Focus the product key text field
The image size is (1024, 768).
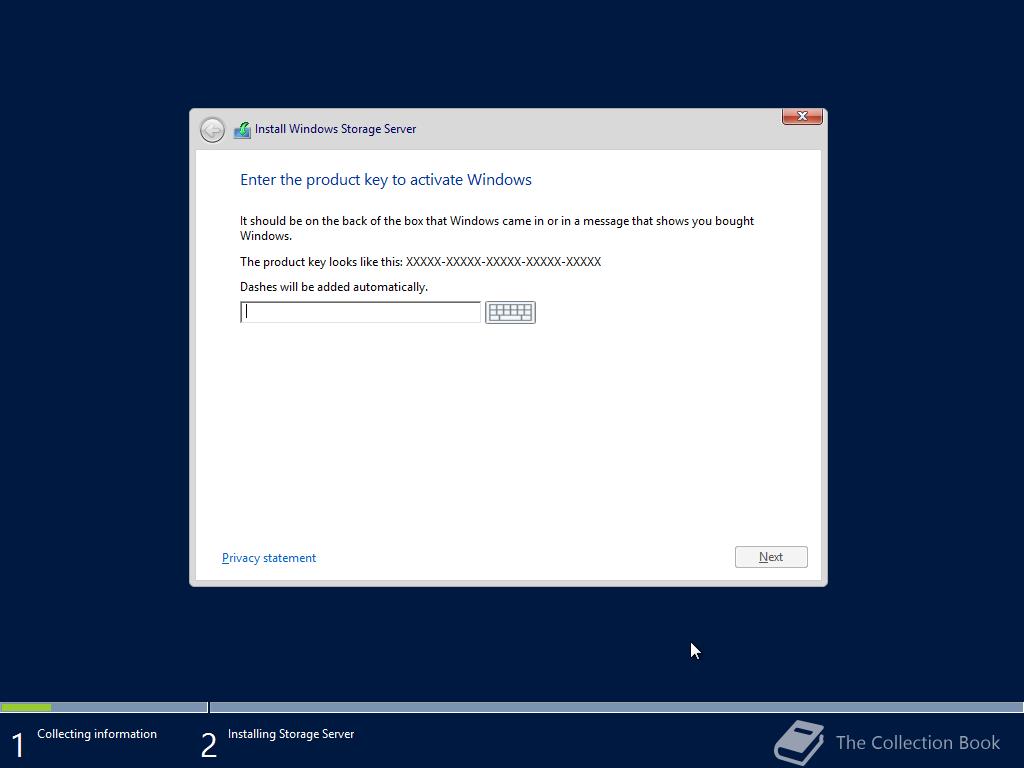360,312
